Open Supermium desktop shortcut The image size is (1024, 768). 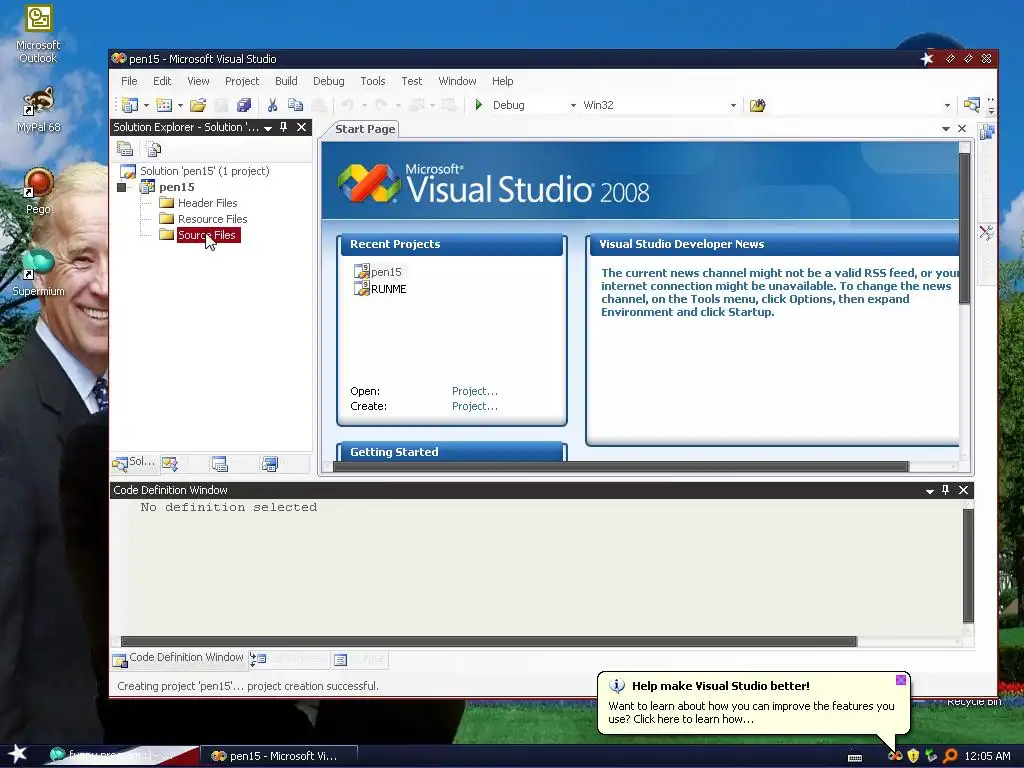pos(38,272)
